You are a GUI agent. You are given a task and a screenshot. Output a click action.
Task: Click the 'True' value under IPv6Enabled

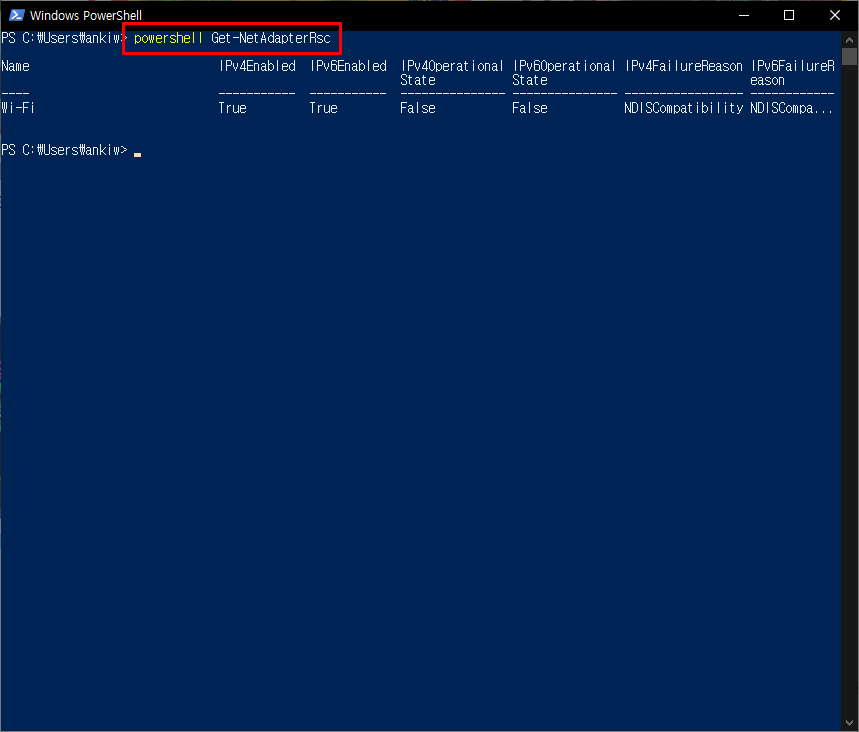pos(323,108)
